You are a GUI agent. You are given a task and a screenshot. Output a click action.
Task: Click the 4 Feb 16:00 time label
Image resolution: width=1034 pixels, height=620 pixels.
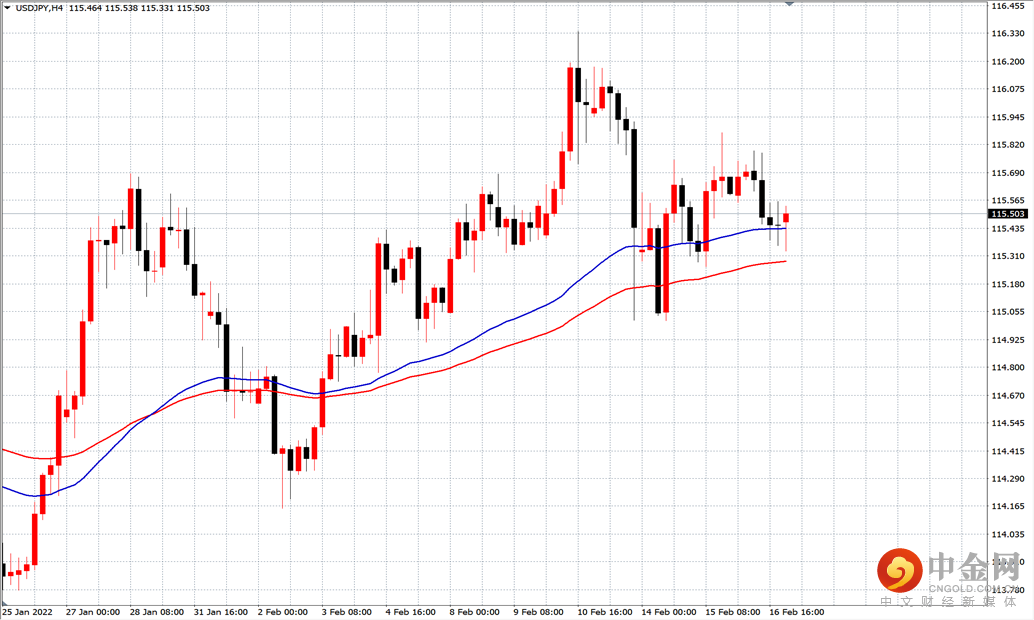[411, 612]
